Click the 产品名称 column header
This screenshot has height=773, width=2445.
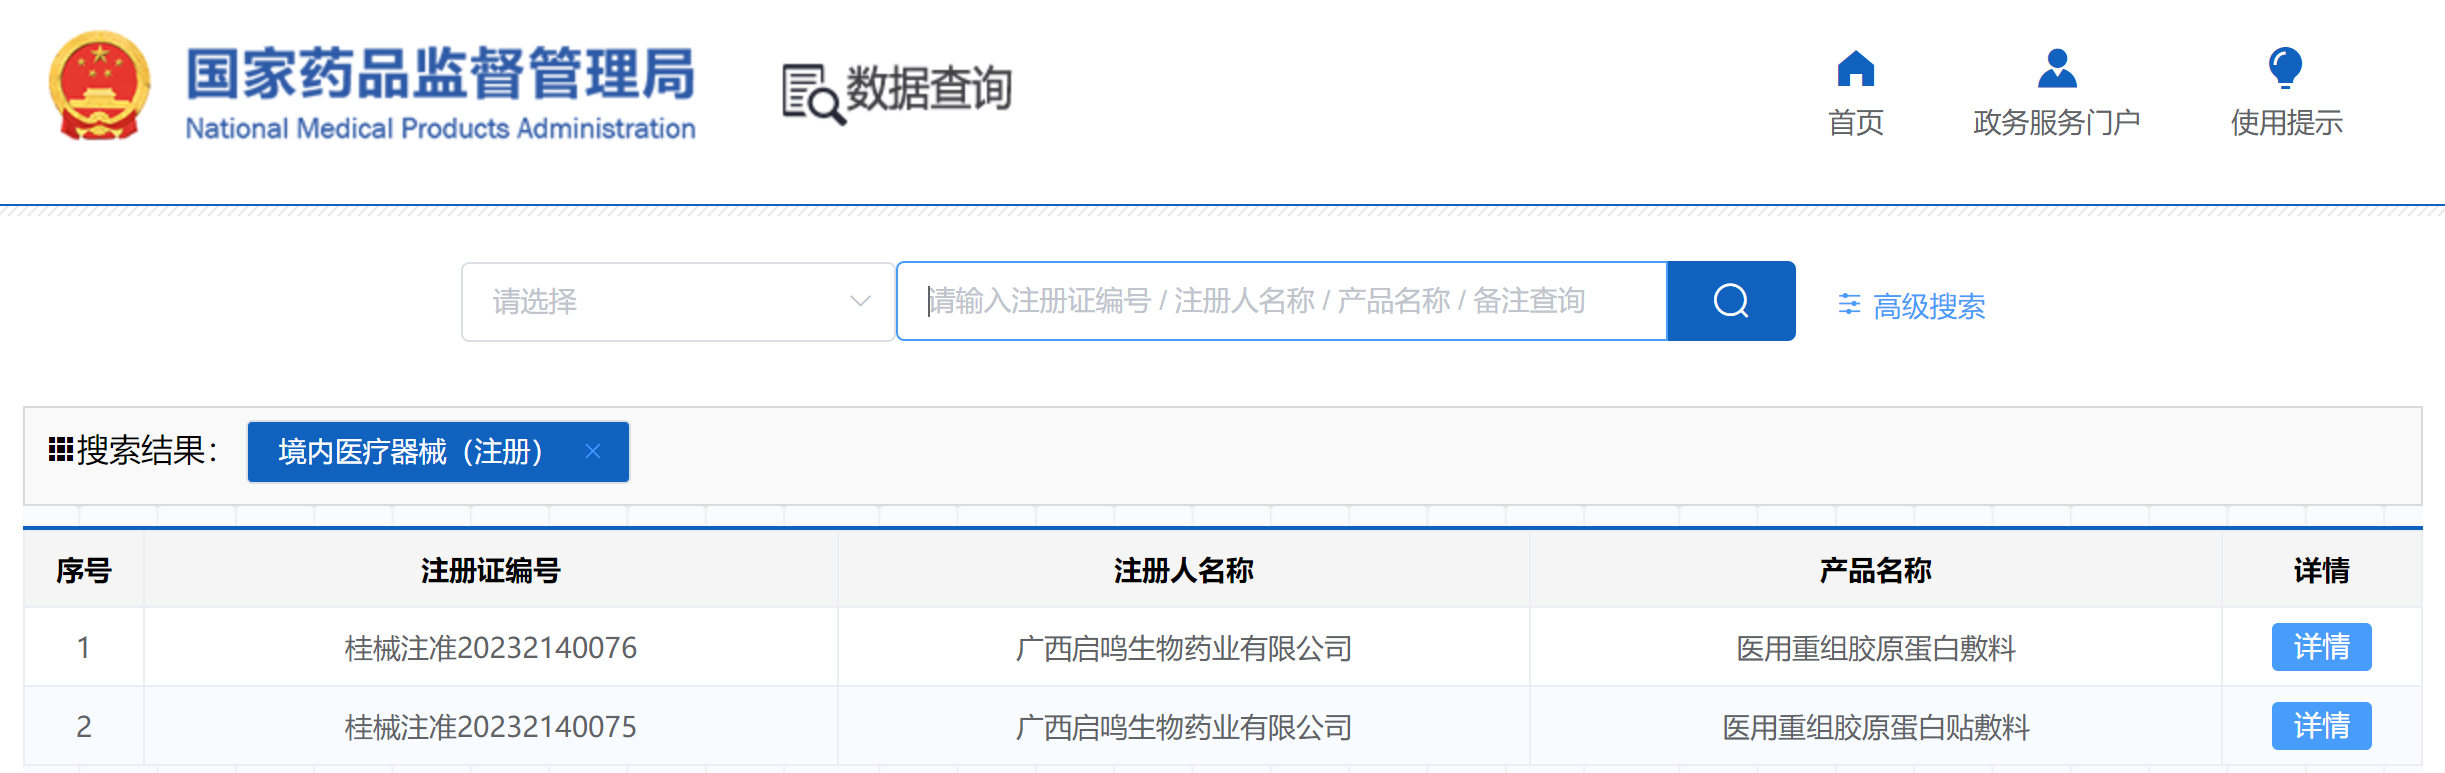[x=1875, y=571]
